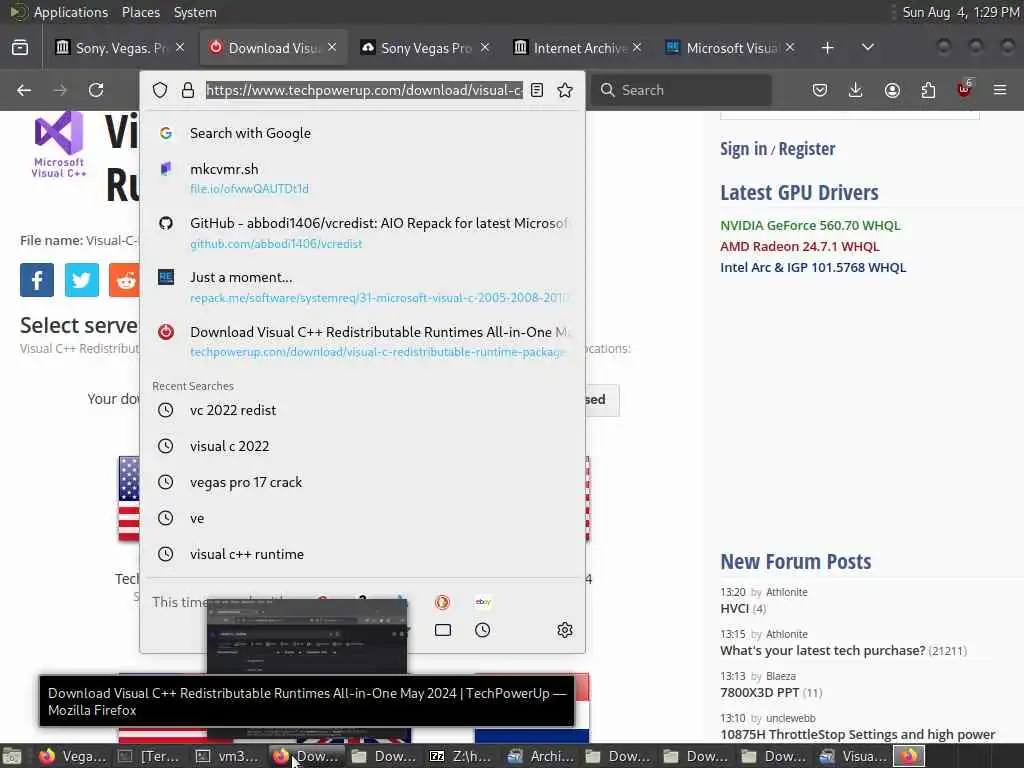Open the System menu in top panel

195,12
